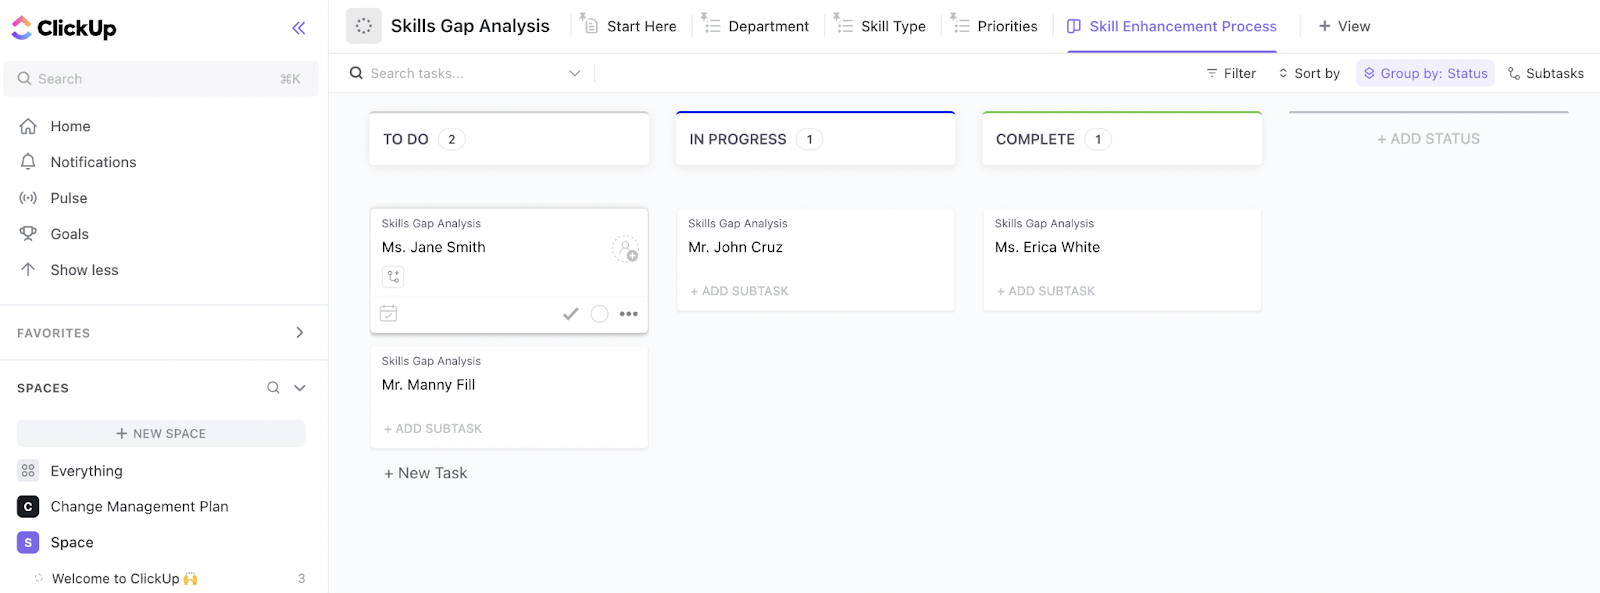Open the Ms. Erica White task
1600x593 pixels.
1048,247
